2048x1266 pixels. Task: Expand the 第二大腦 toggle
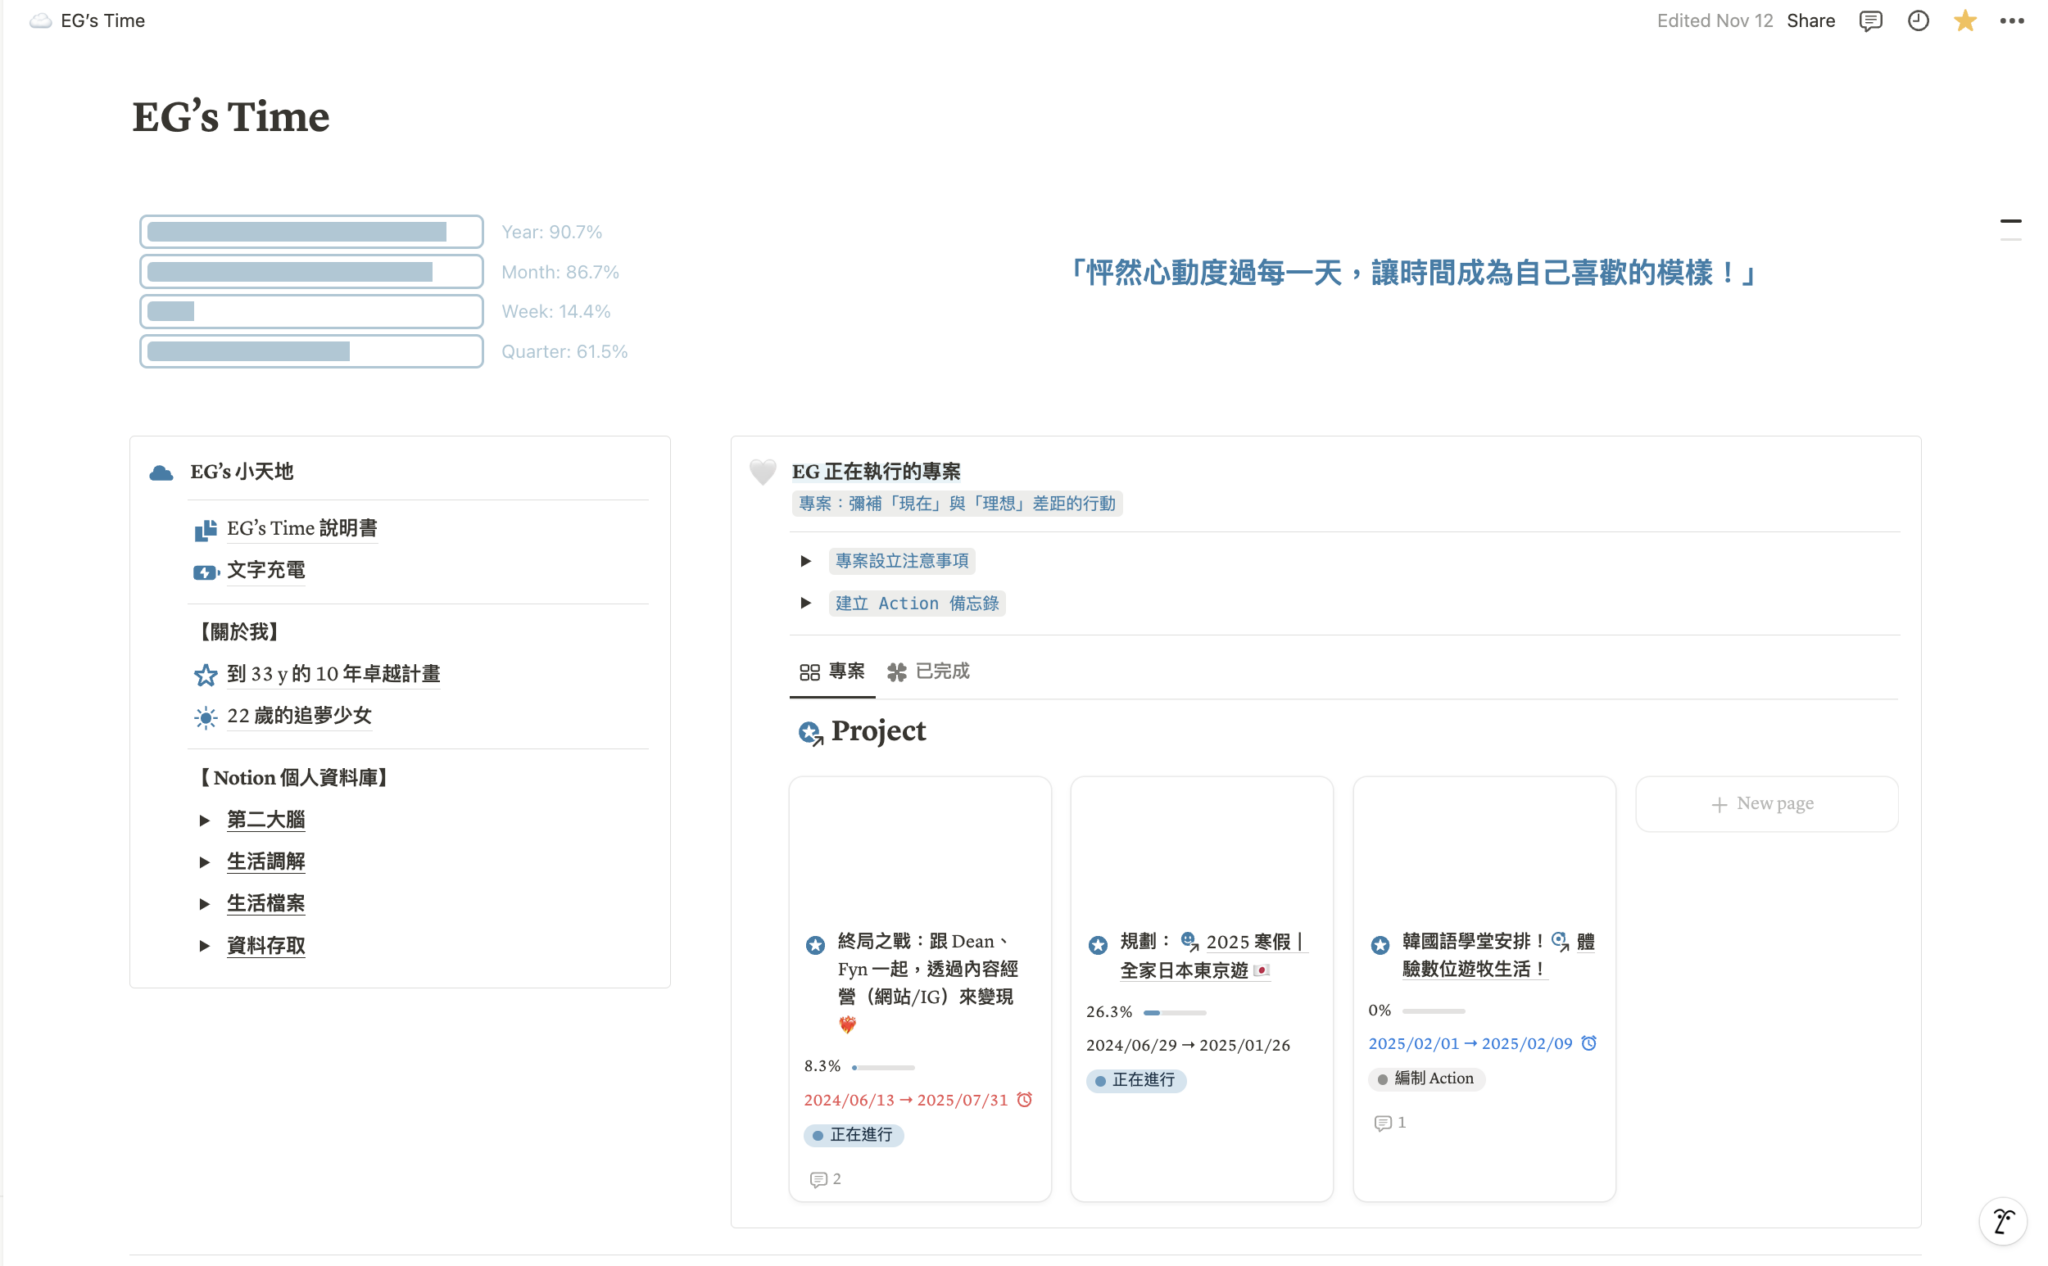click(x=204, y=820)
